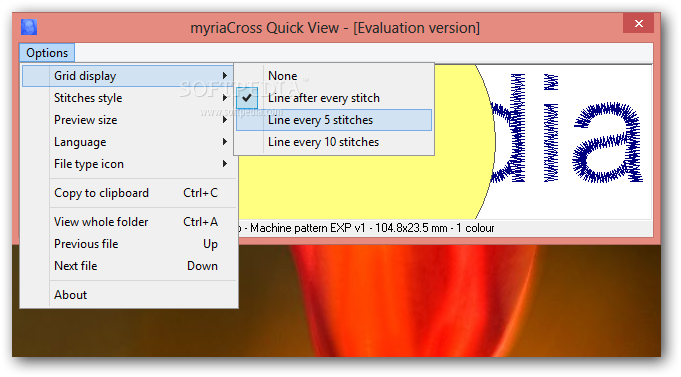Select the Grid display menu entry

128,76
